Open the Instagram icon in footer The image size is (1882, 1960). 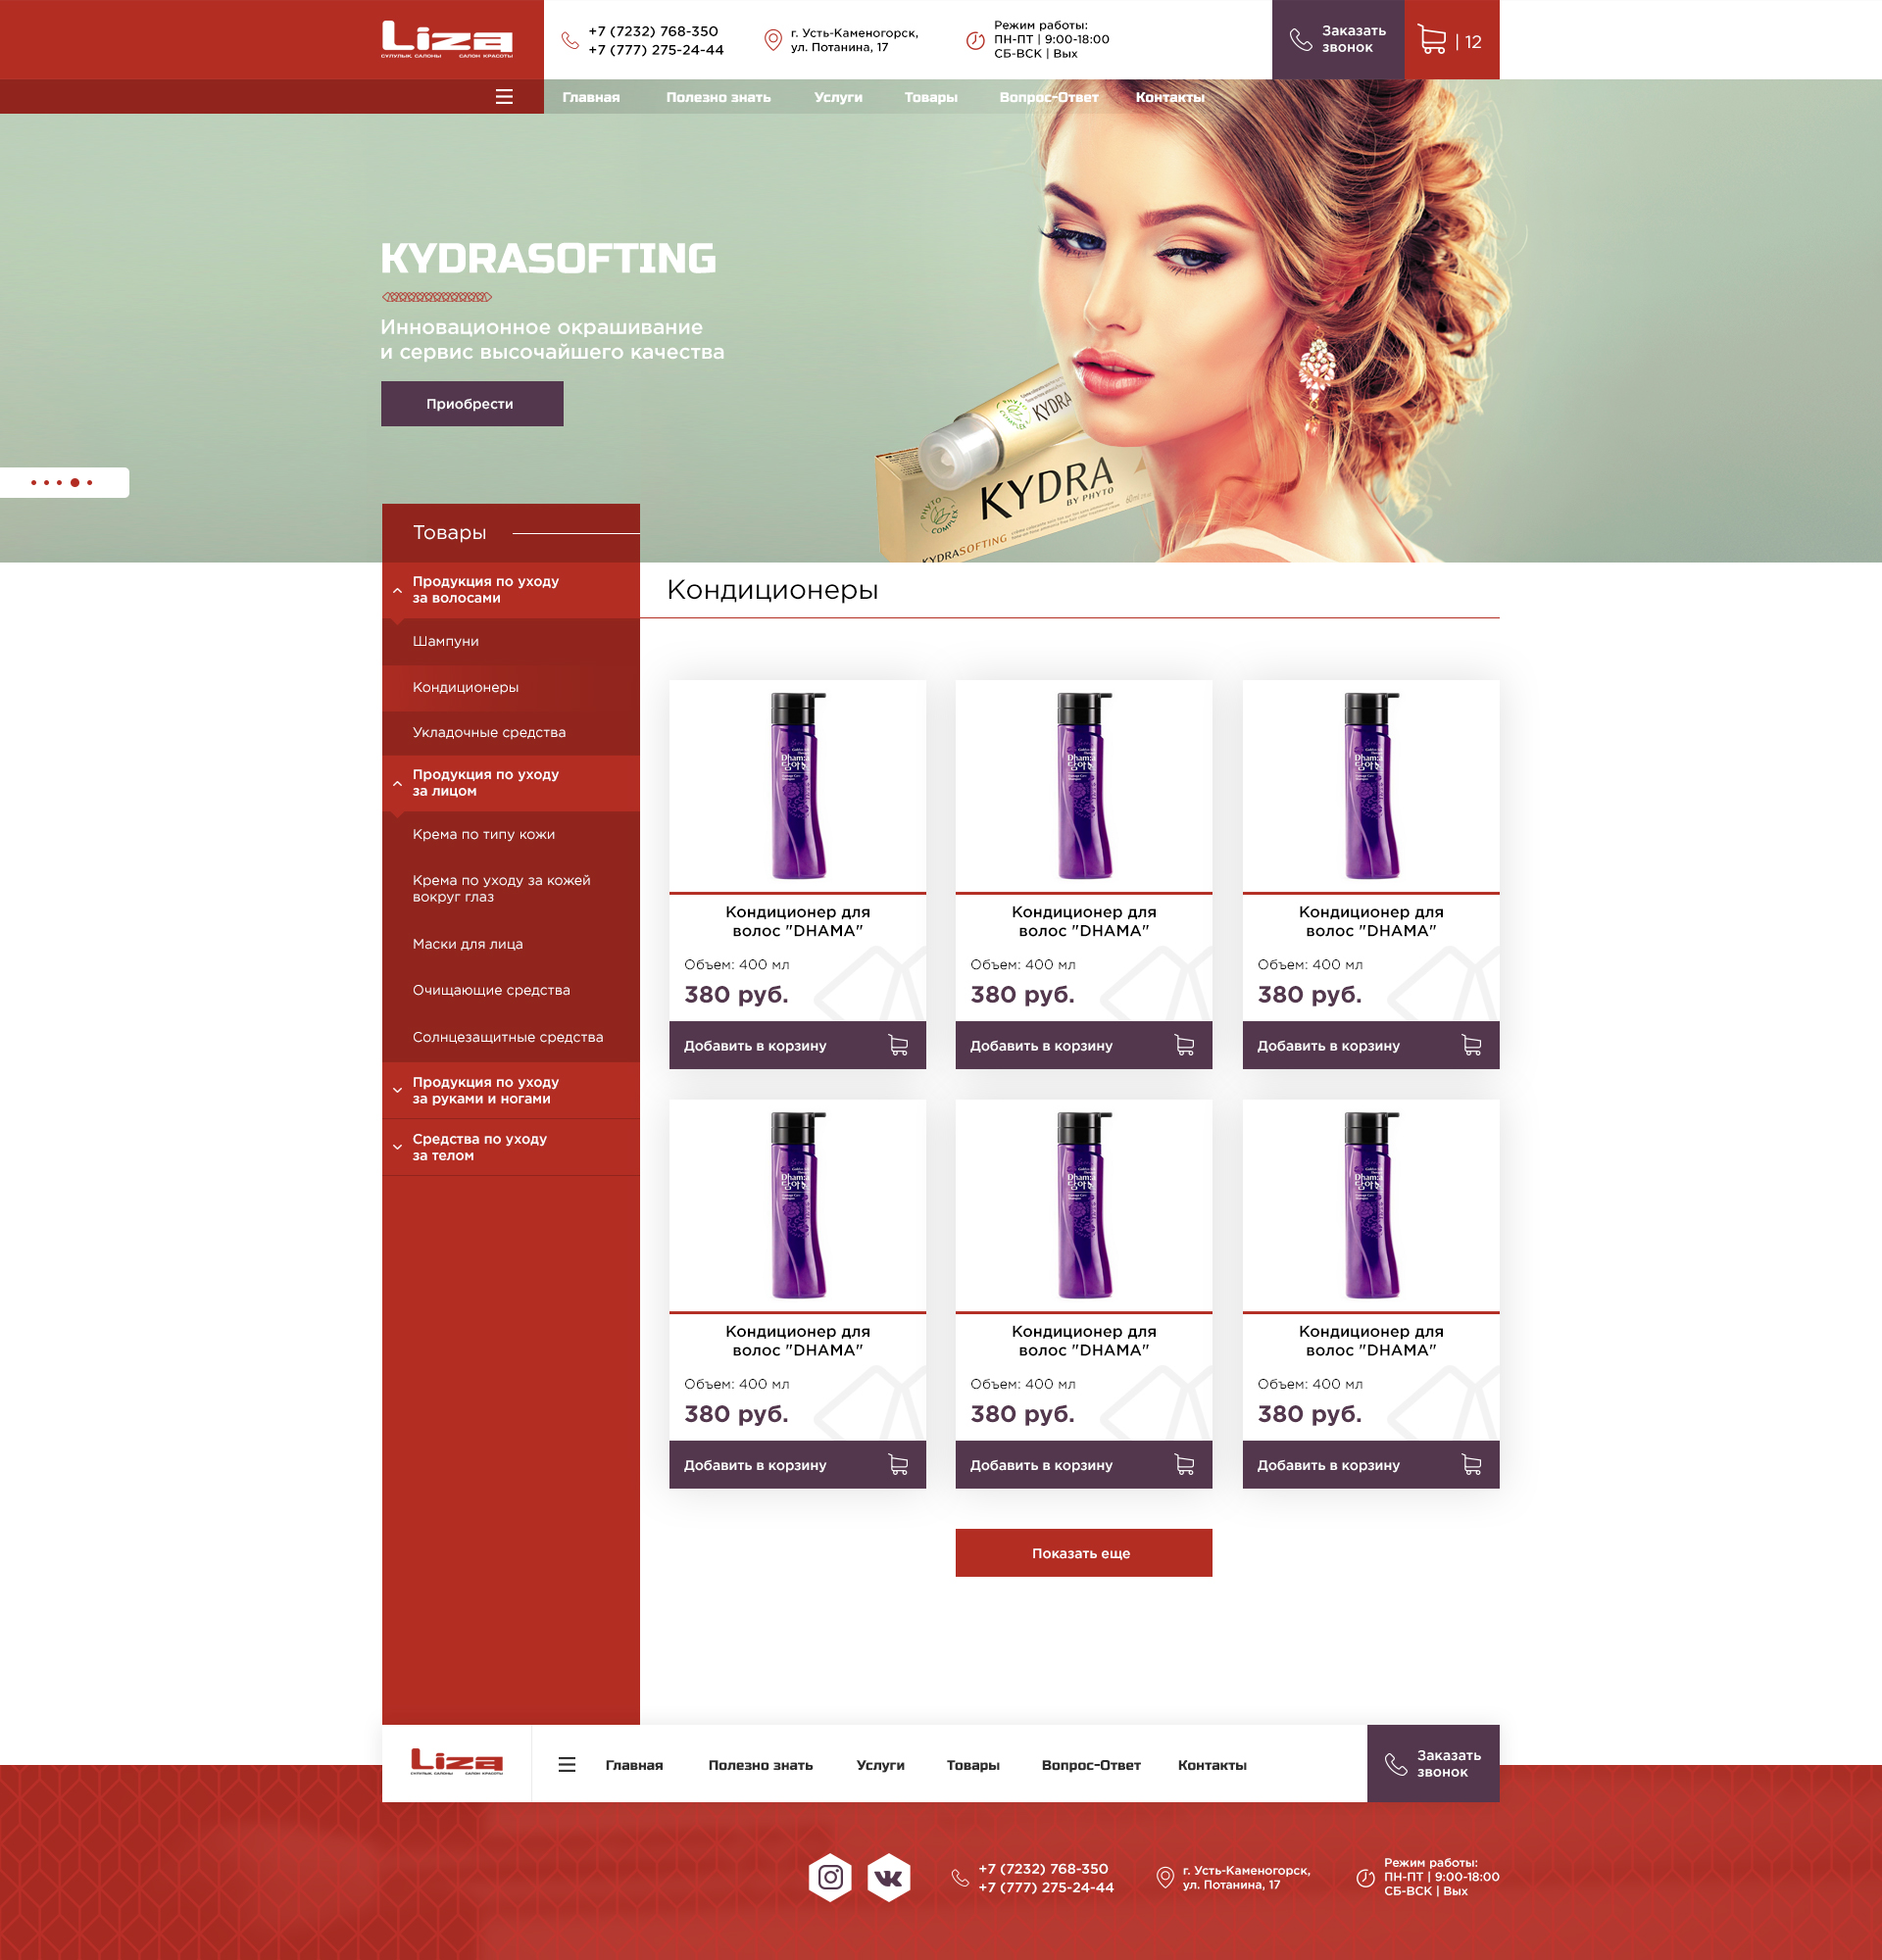pyautogui.click(x=830, y=1877)
